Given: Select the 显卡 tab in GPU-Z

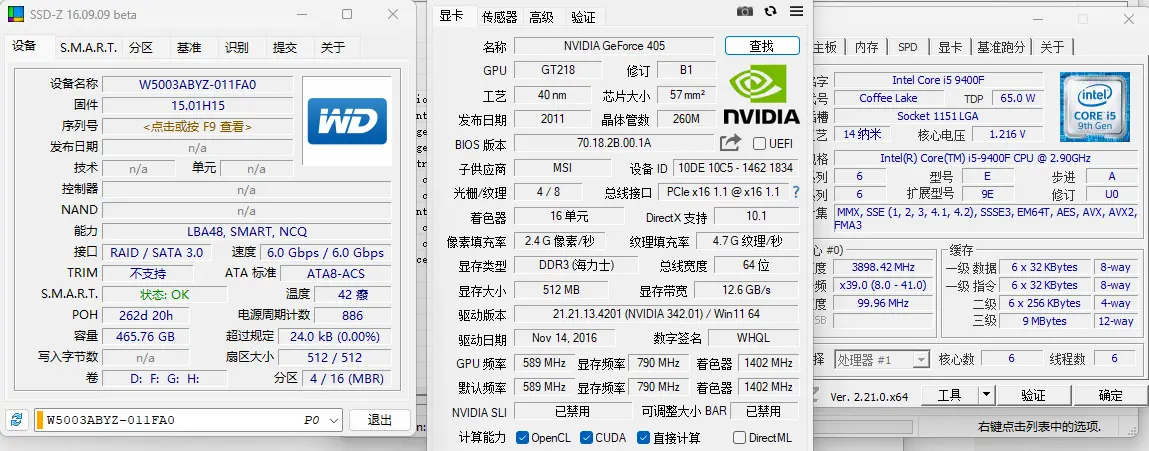Looking at the screenshot, I should click(x=451, y=16).
